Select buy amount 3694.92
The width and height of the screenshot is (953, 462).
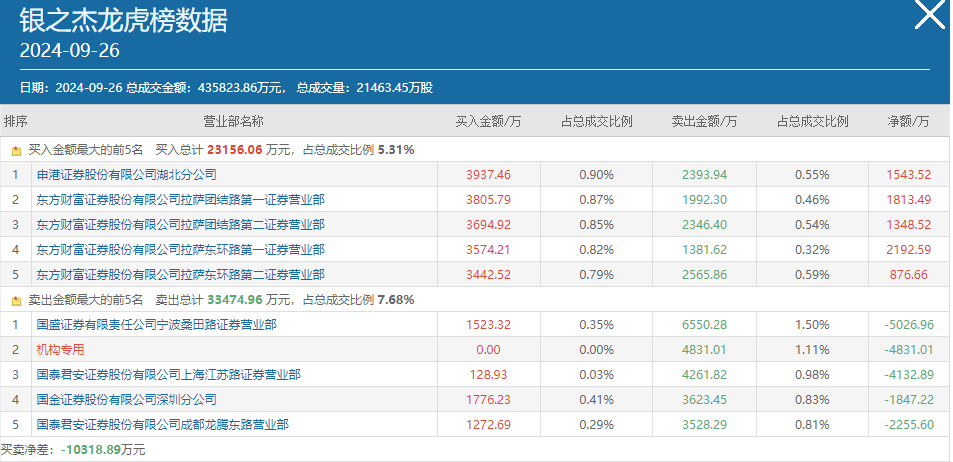pyautogui.click(x=489, y=225)
